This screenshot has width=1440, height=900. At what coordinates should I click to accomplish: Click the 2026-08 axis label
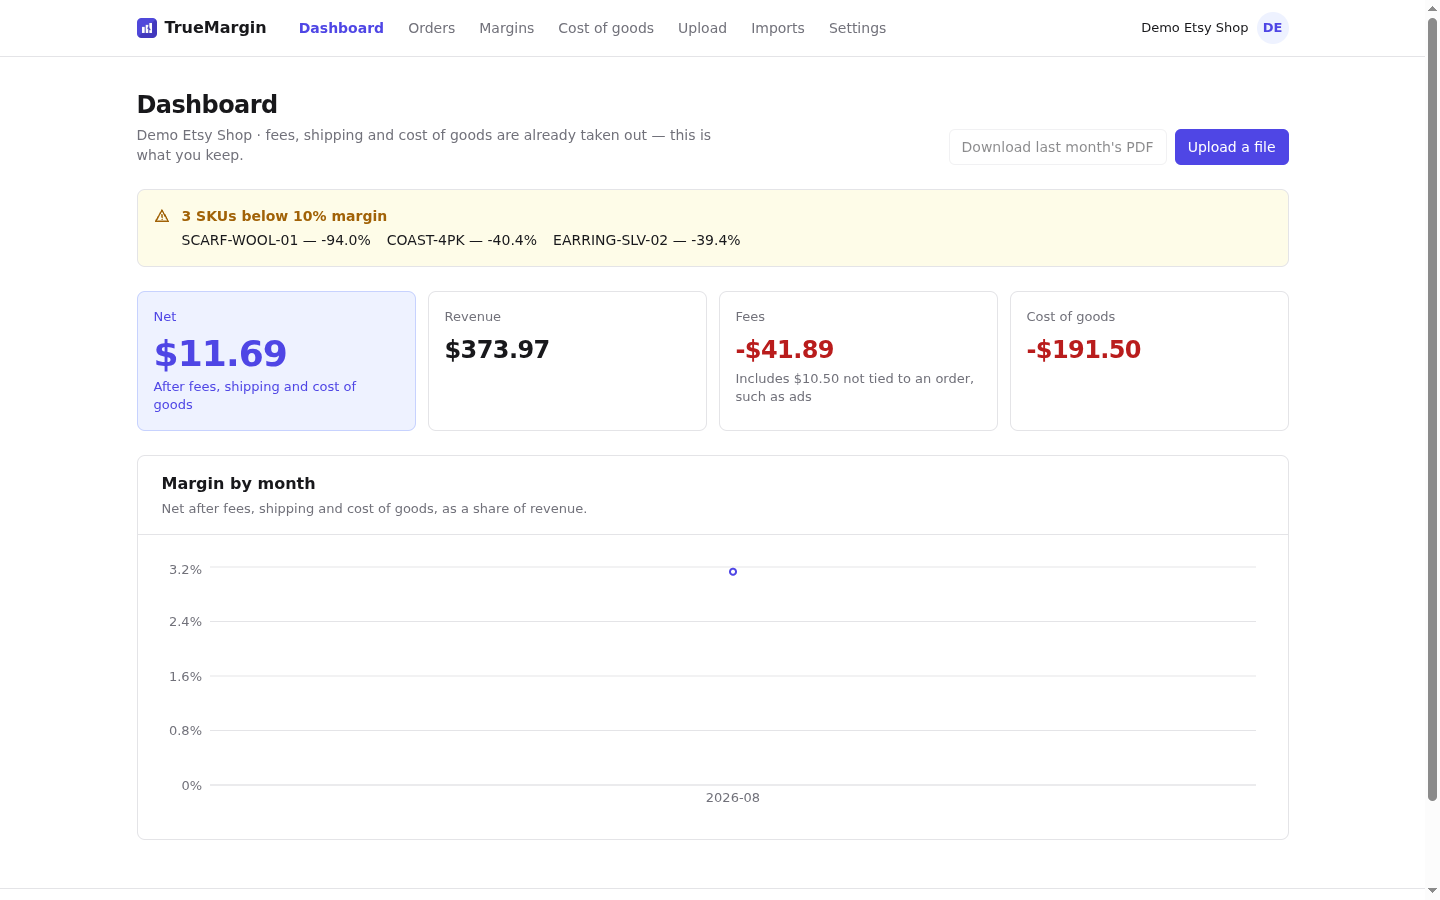pyautogui.click(x=733, y=798)
